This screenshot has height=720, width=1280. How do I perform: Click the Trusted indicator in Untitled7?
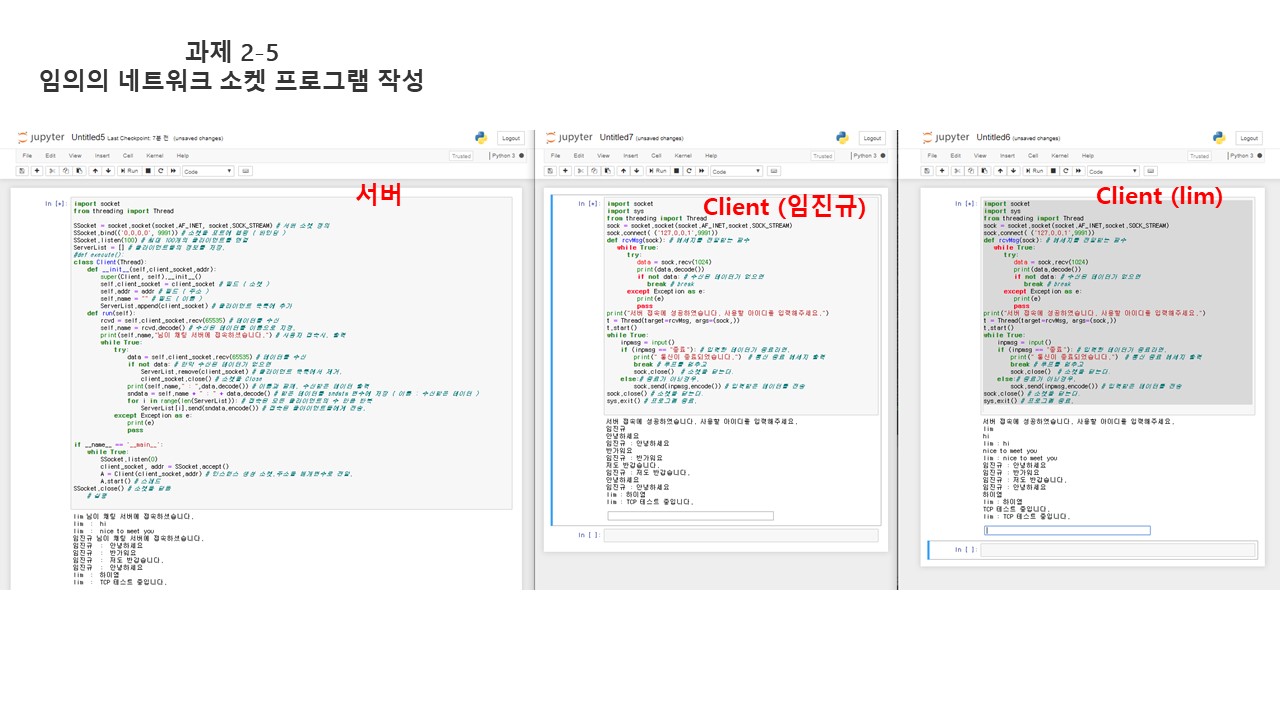822,156
